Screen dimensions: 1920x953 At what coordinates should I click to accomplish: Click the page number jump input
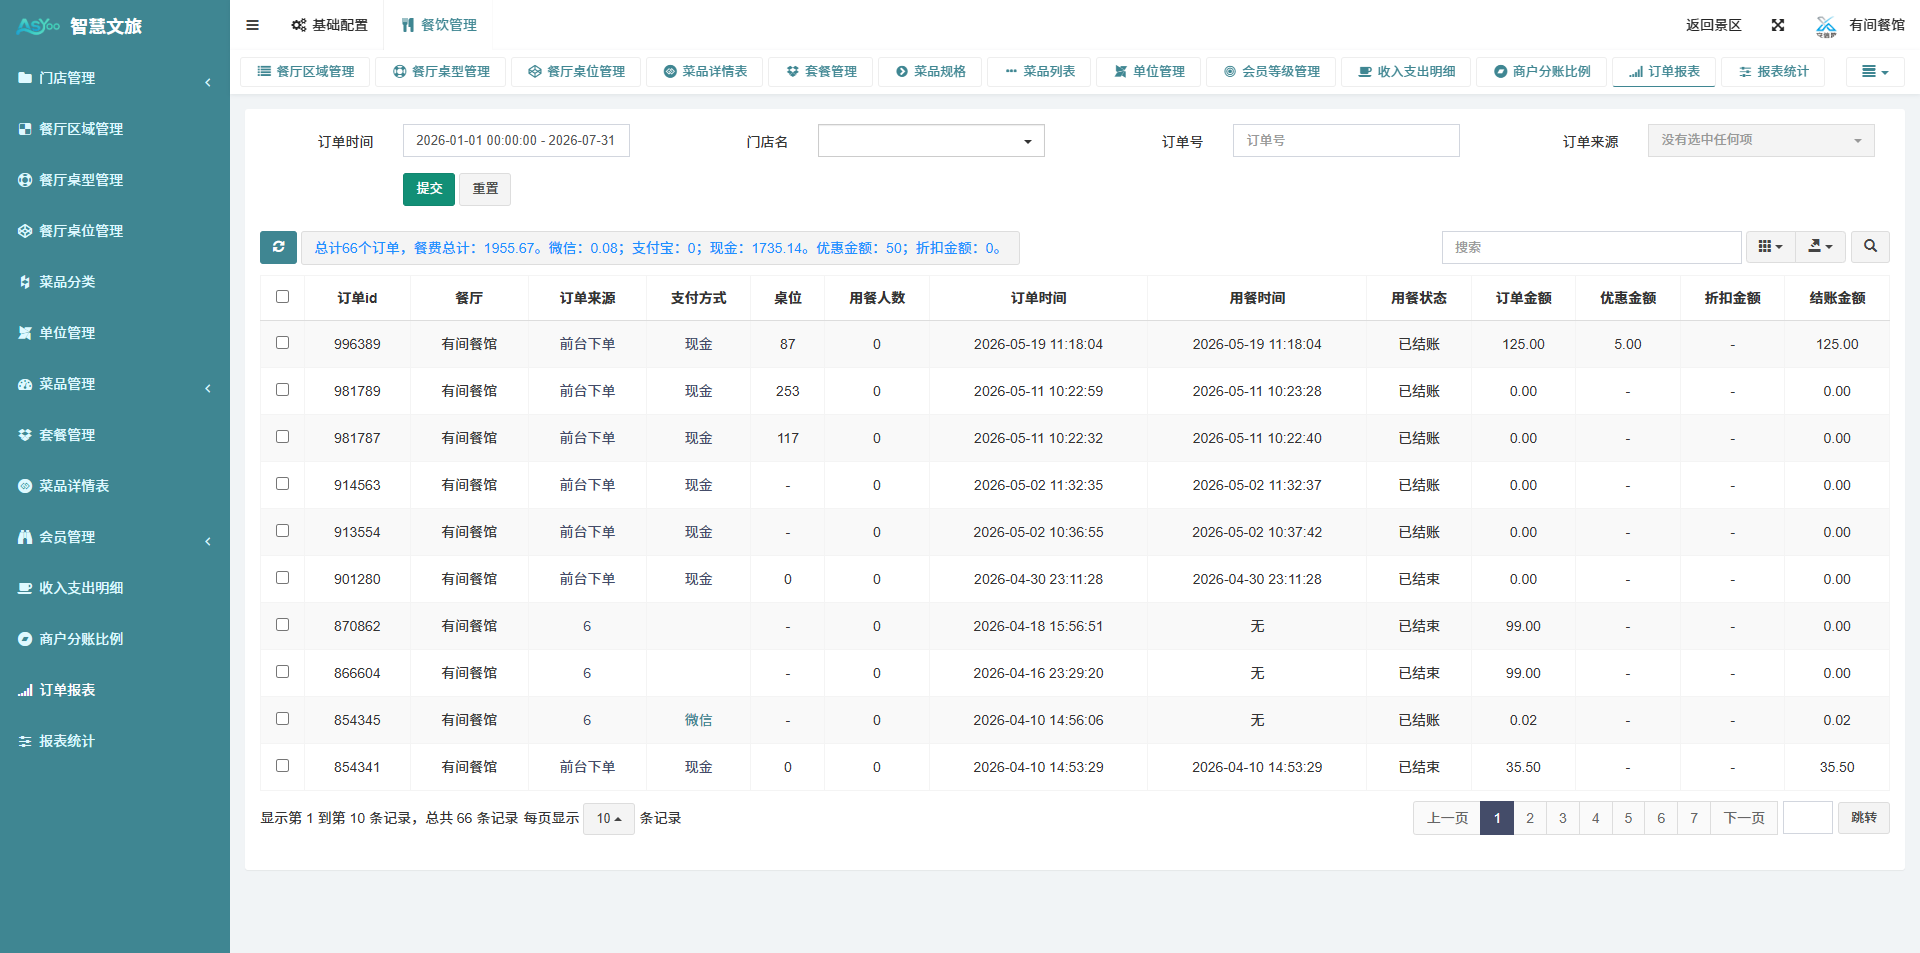[1807, 818]
